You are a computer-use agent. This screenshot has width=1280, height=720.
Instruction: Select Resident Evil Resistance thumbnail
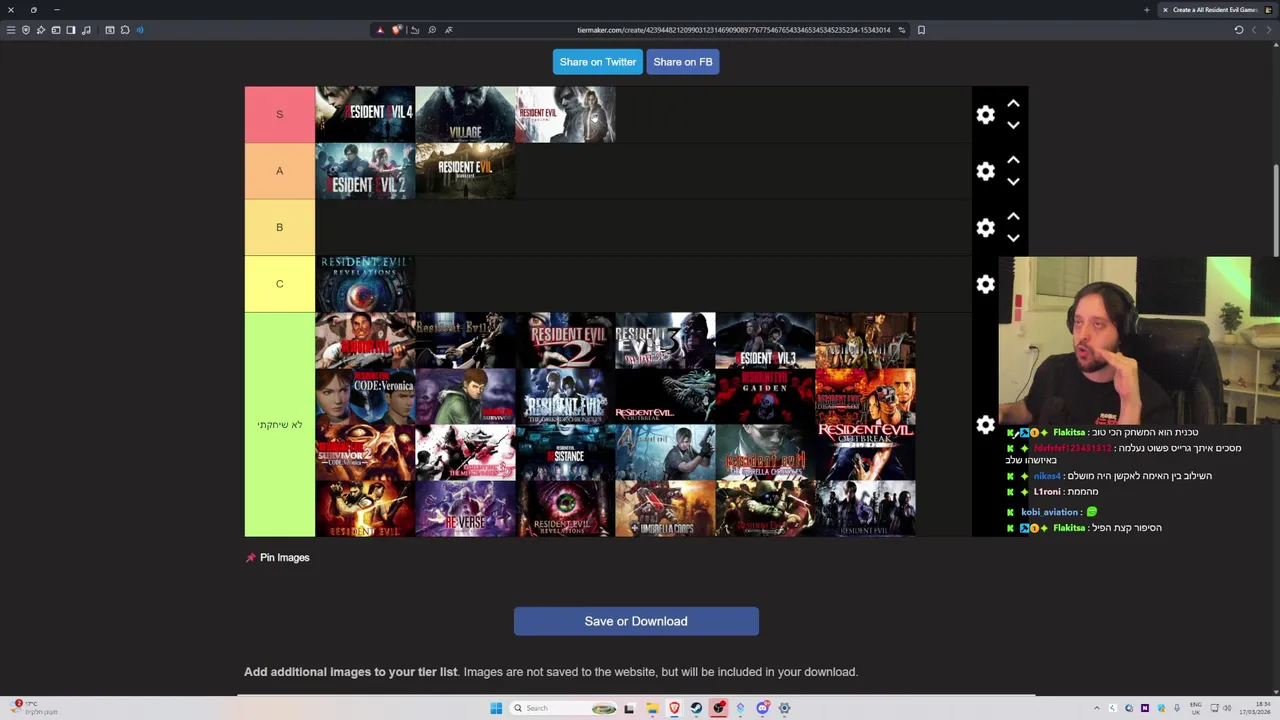[565, 453]
